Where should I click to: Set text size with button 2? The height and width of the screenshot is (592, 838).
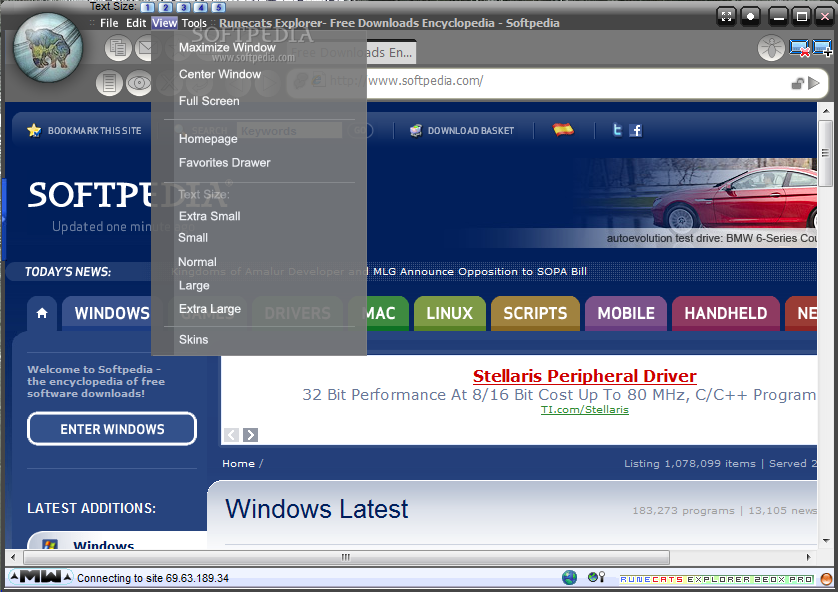[x=165, y=7]
